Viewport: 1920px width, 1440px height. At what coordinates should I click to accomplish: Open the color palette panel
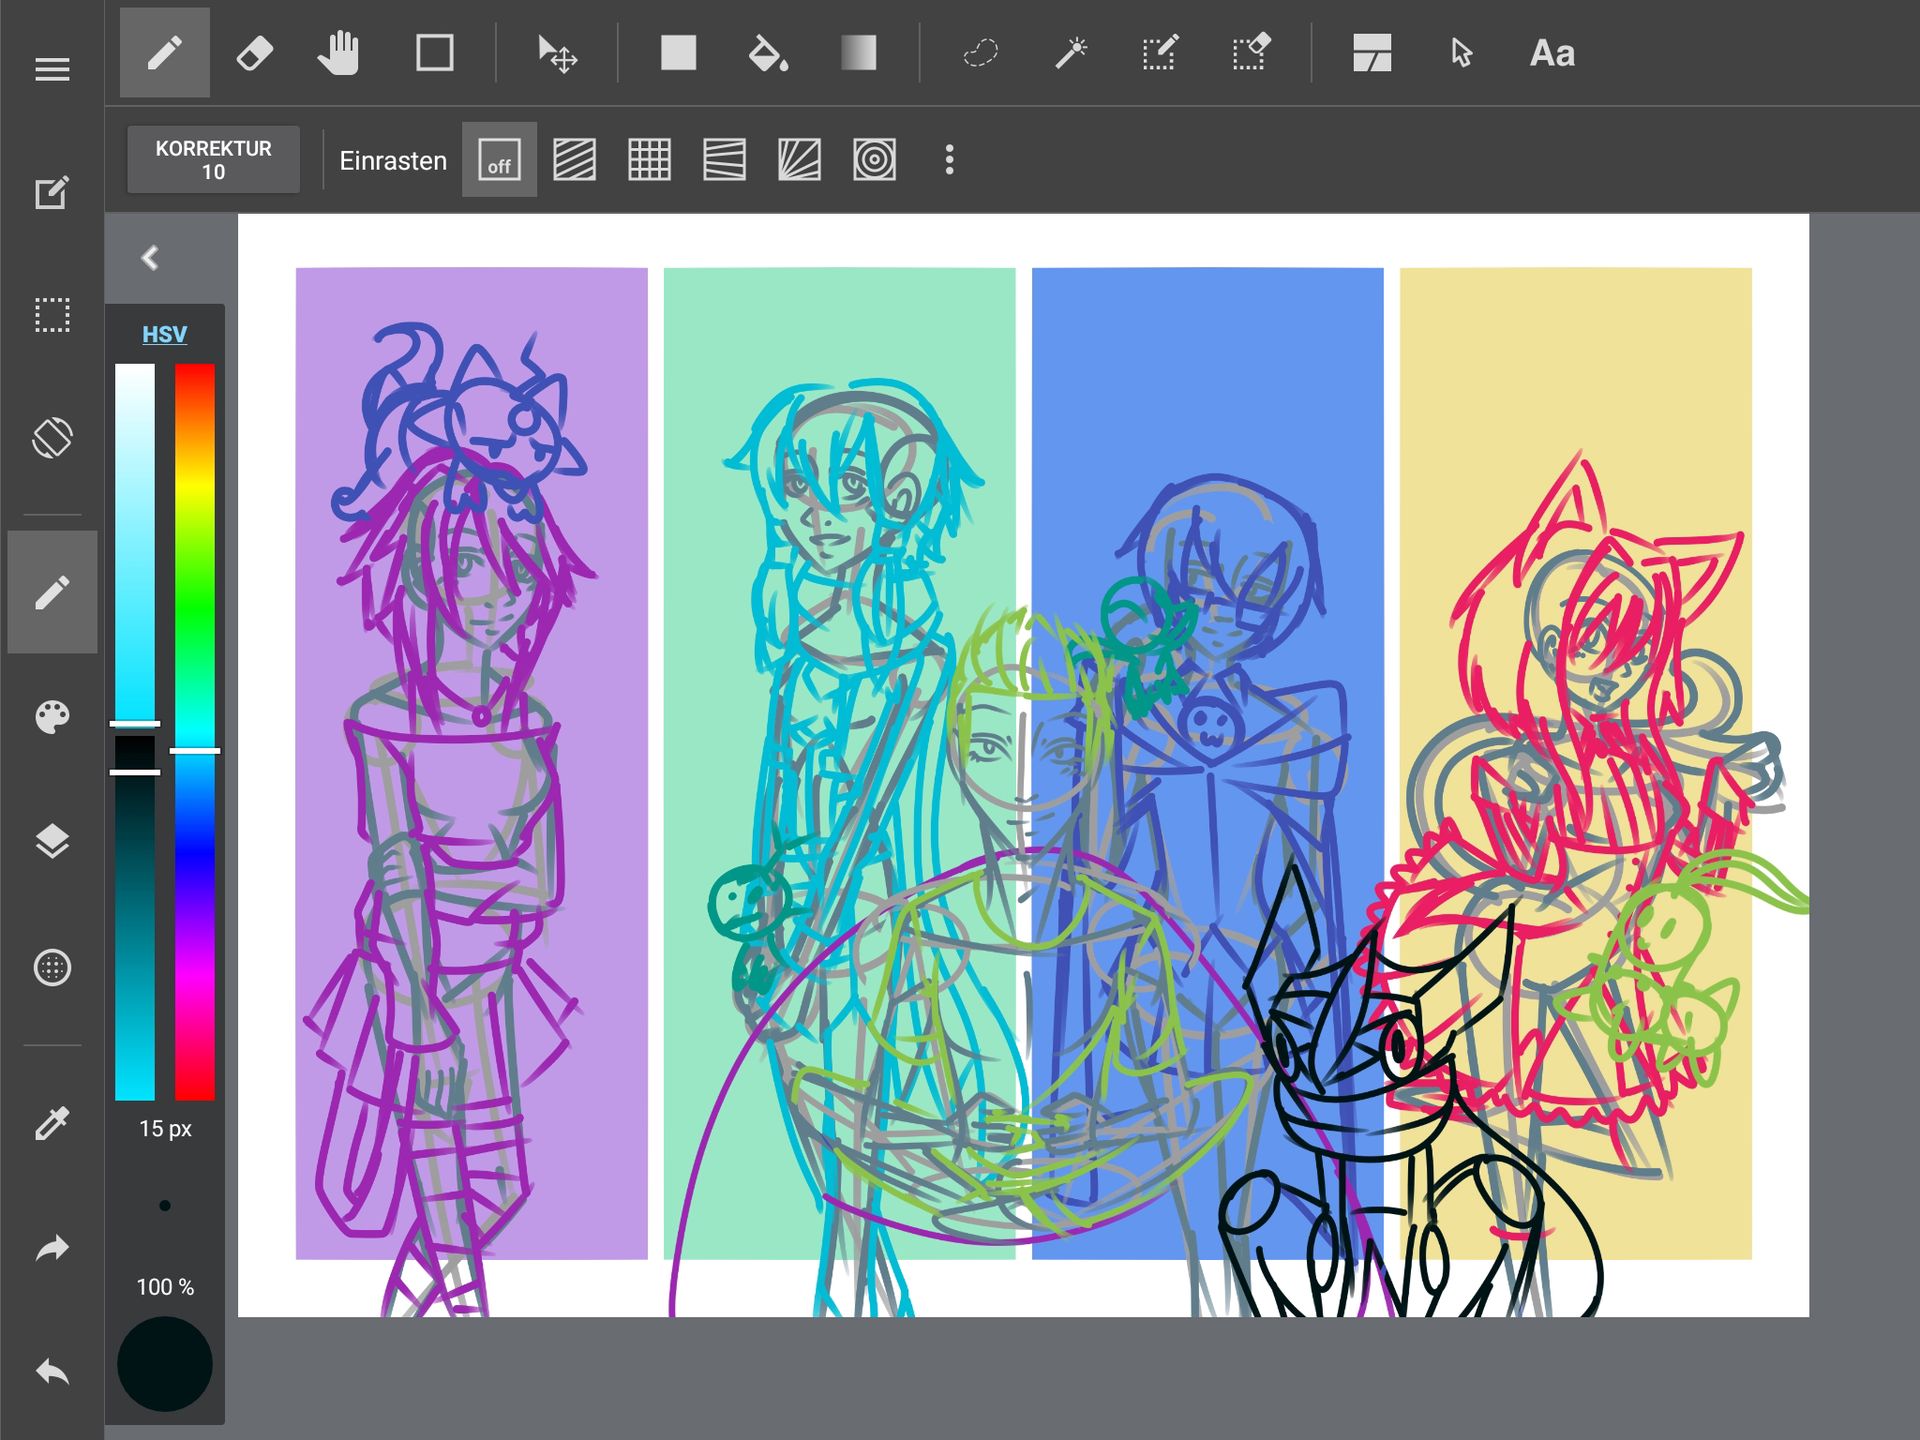pyautogui.click(x=52, y=716)
